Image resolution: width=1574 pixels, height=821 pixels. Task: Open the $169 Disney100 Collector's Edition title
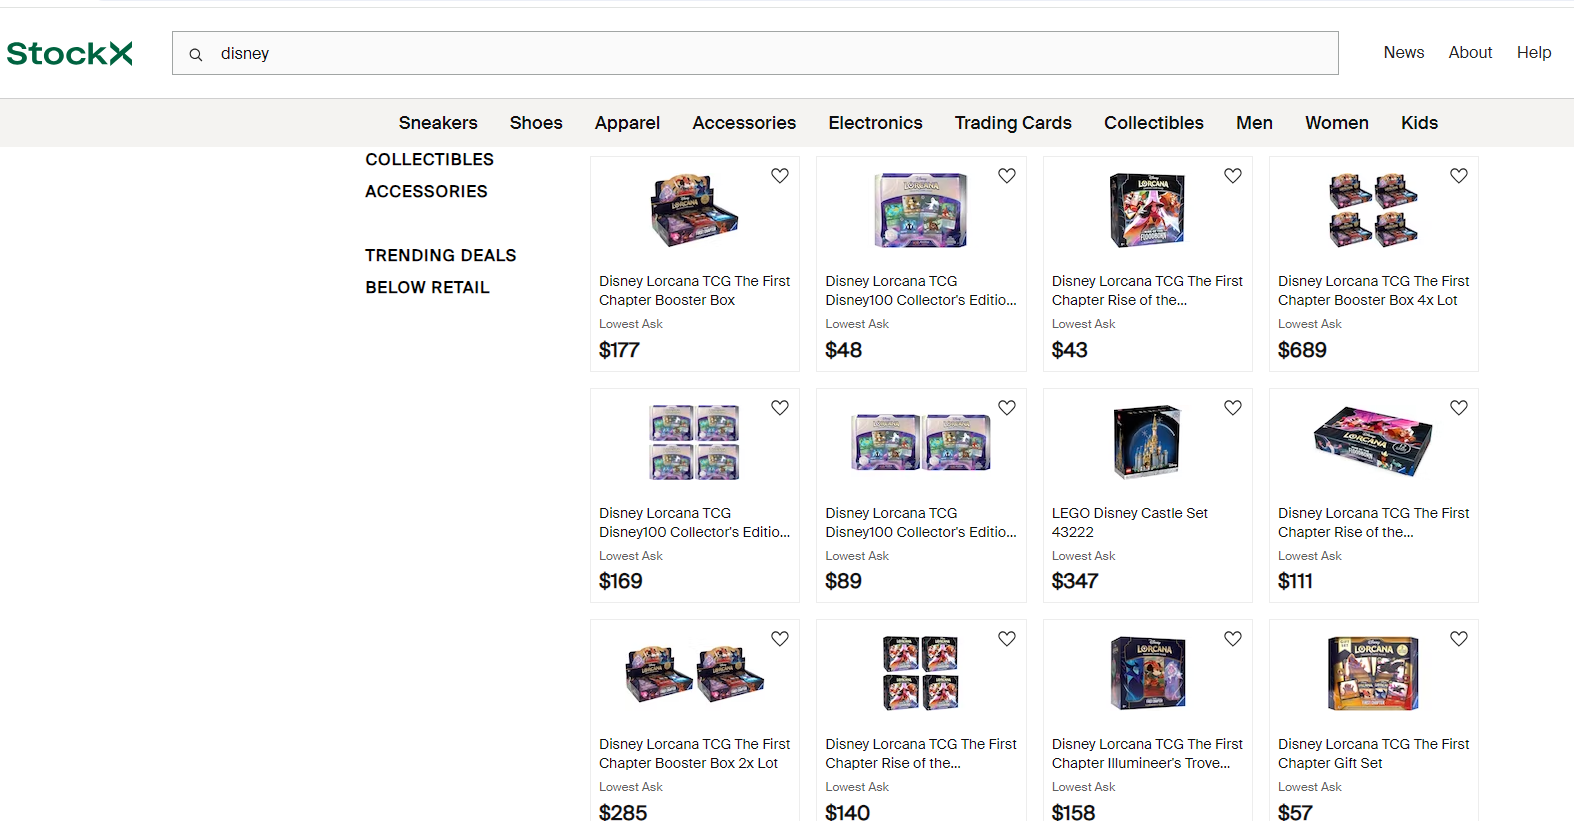pos(695,523)
